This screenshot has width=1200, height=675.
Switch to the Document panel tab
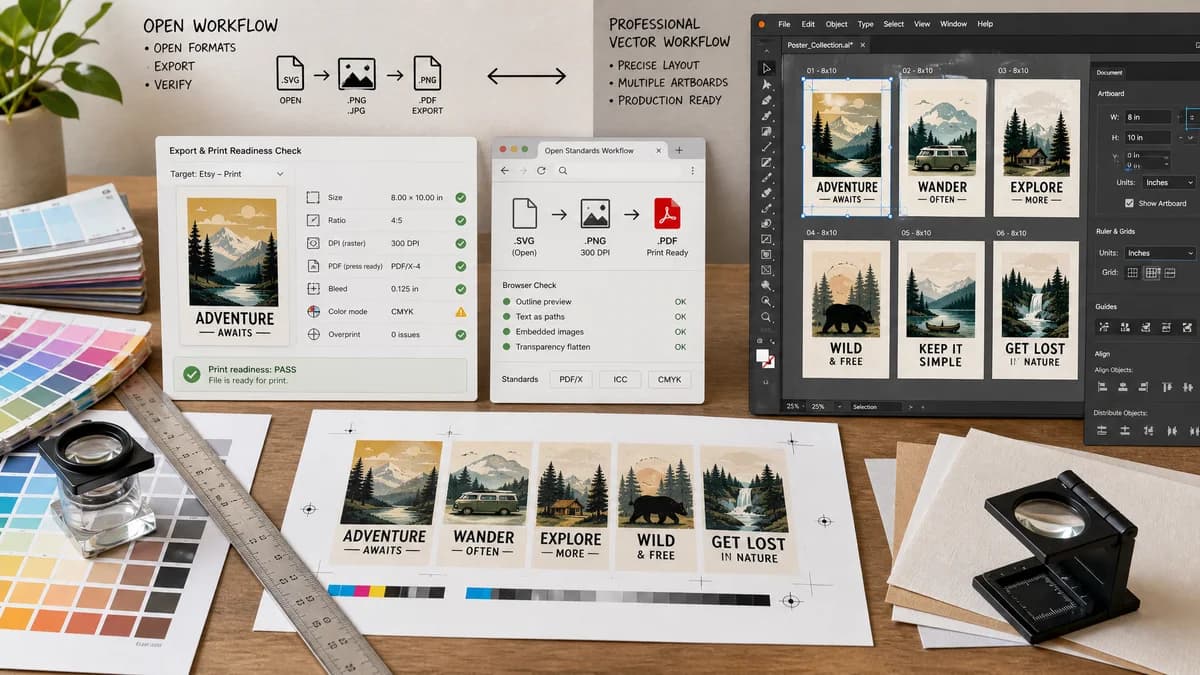pyautogui.click(x=1109, y=72)
